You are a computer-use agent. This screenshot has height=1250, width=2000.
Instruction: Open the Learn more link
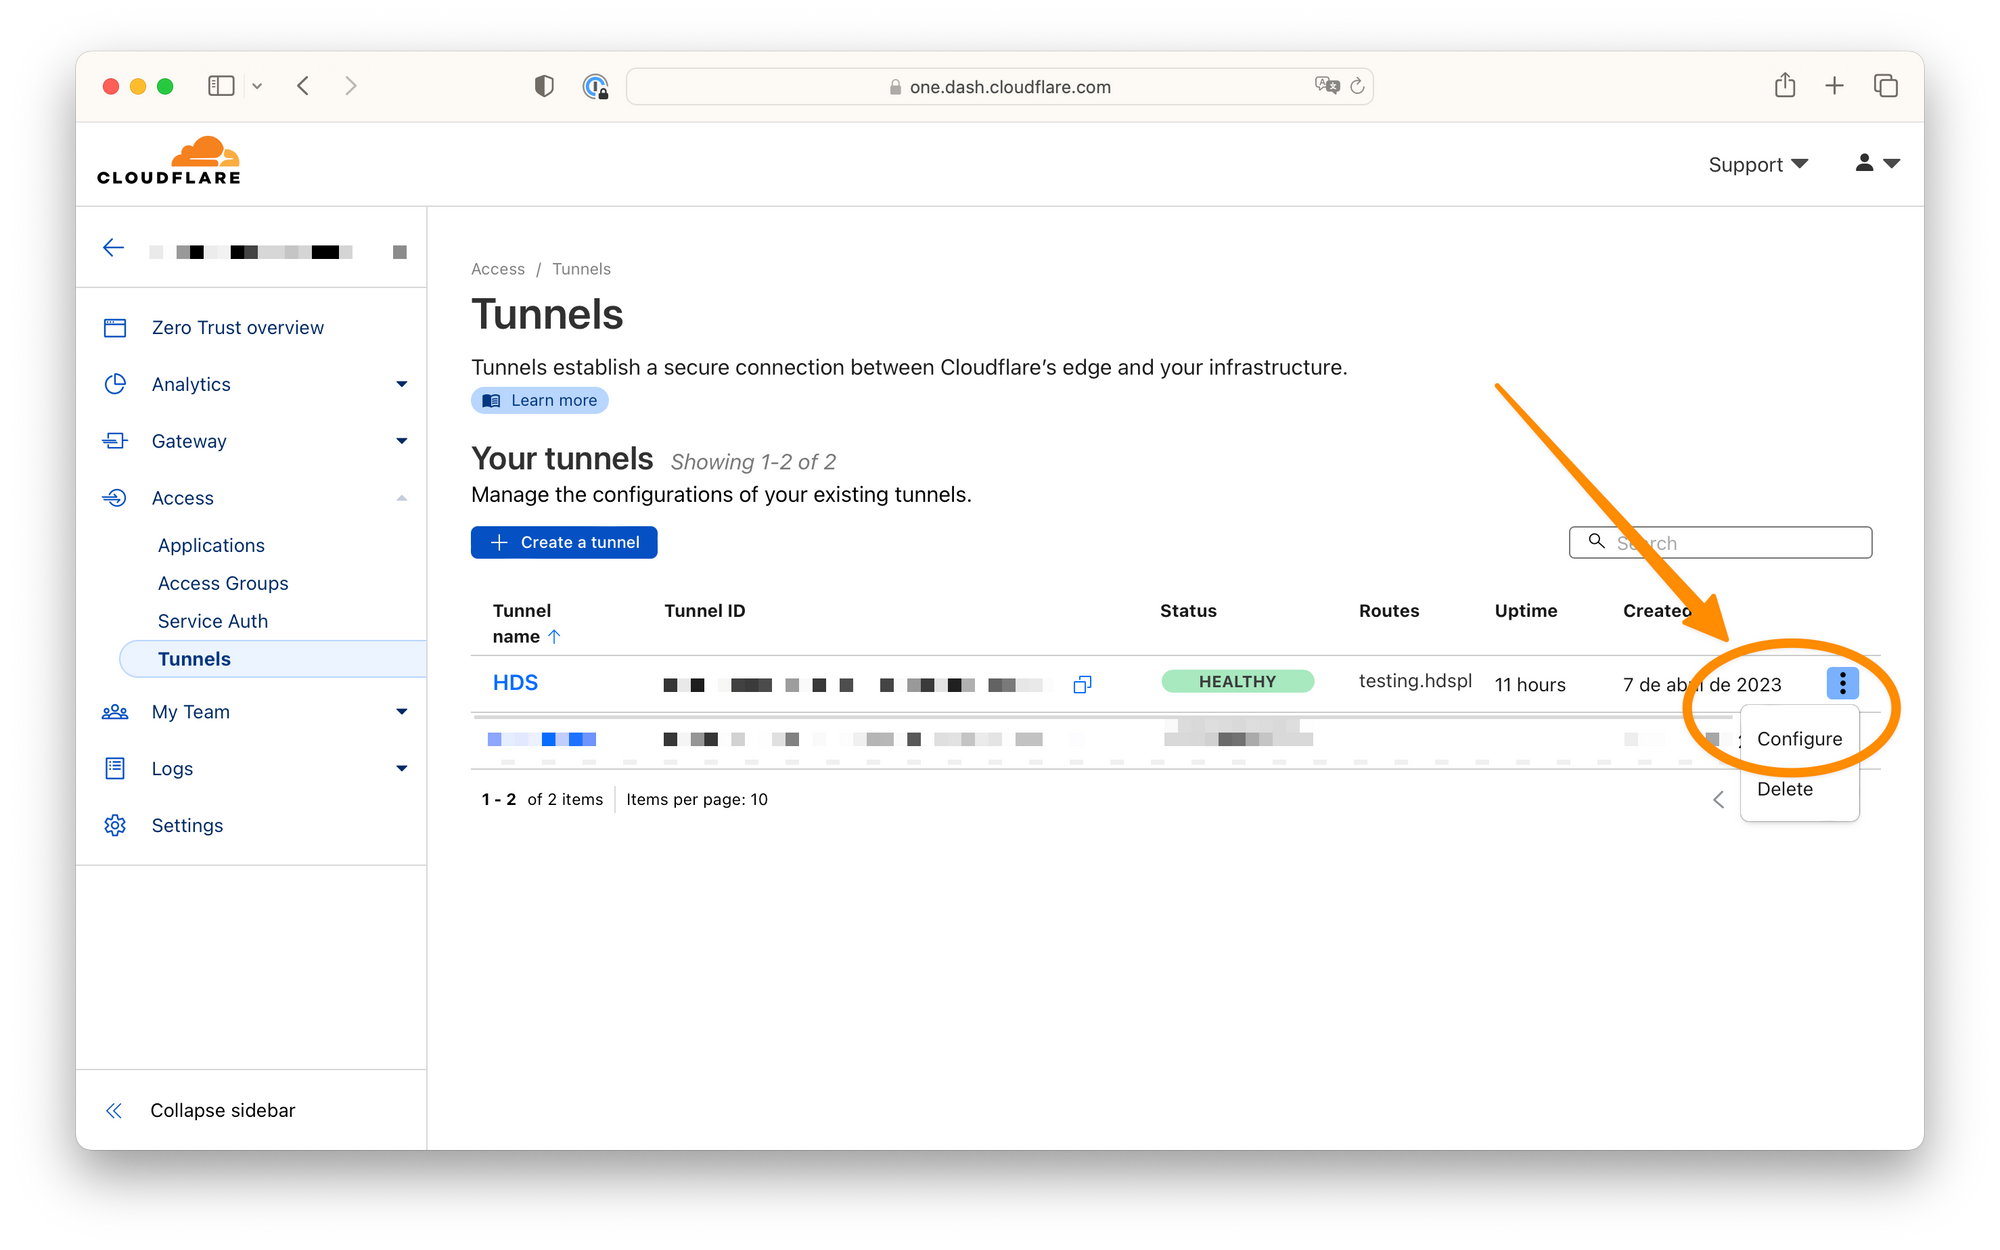click(540, 401)
